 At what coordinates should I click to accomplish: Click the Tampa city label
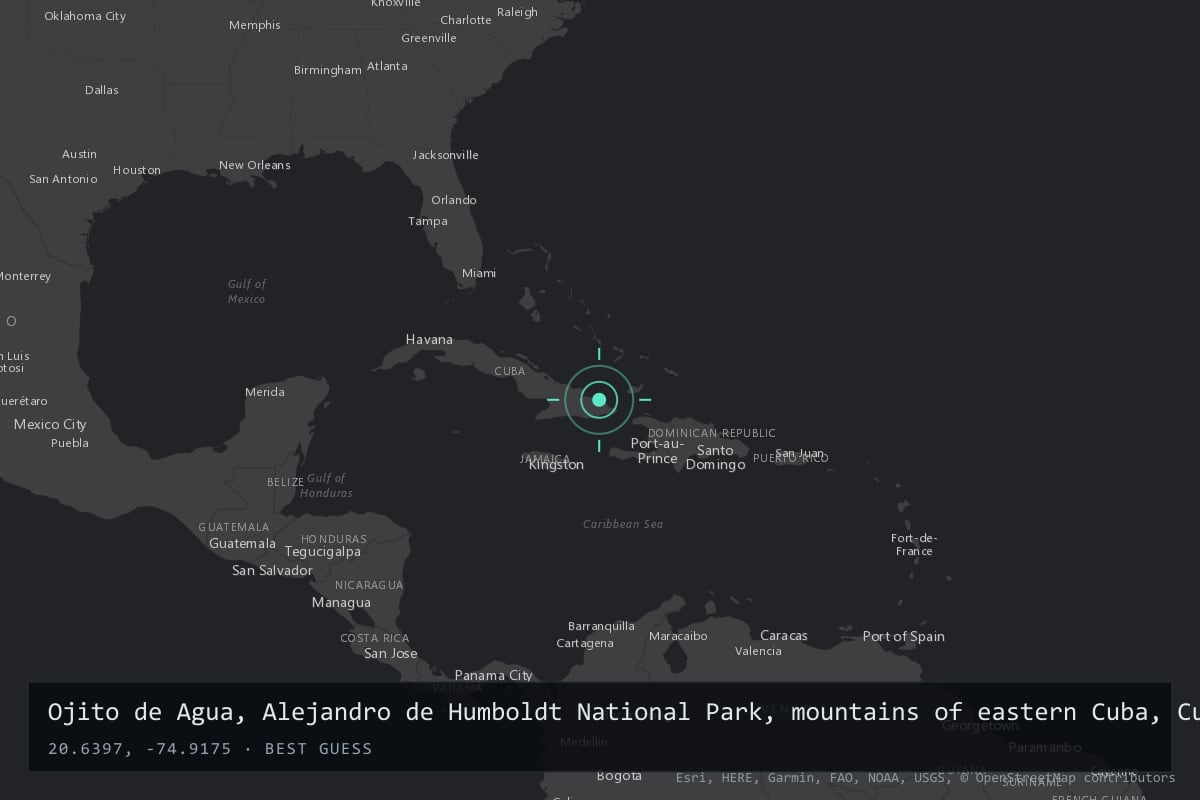point(428,221)
